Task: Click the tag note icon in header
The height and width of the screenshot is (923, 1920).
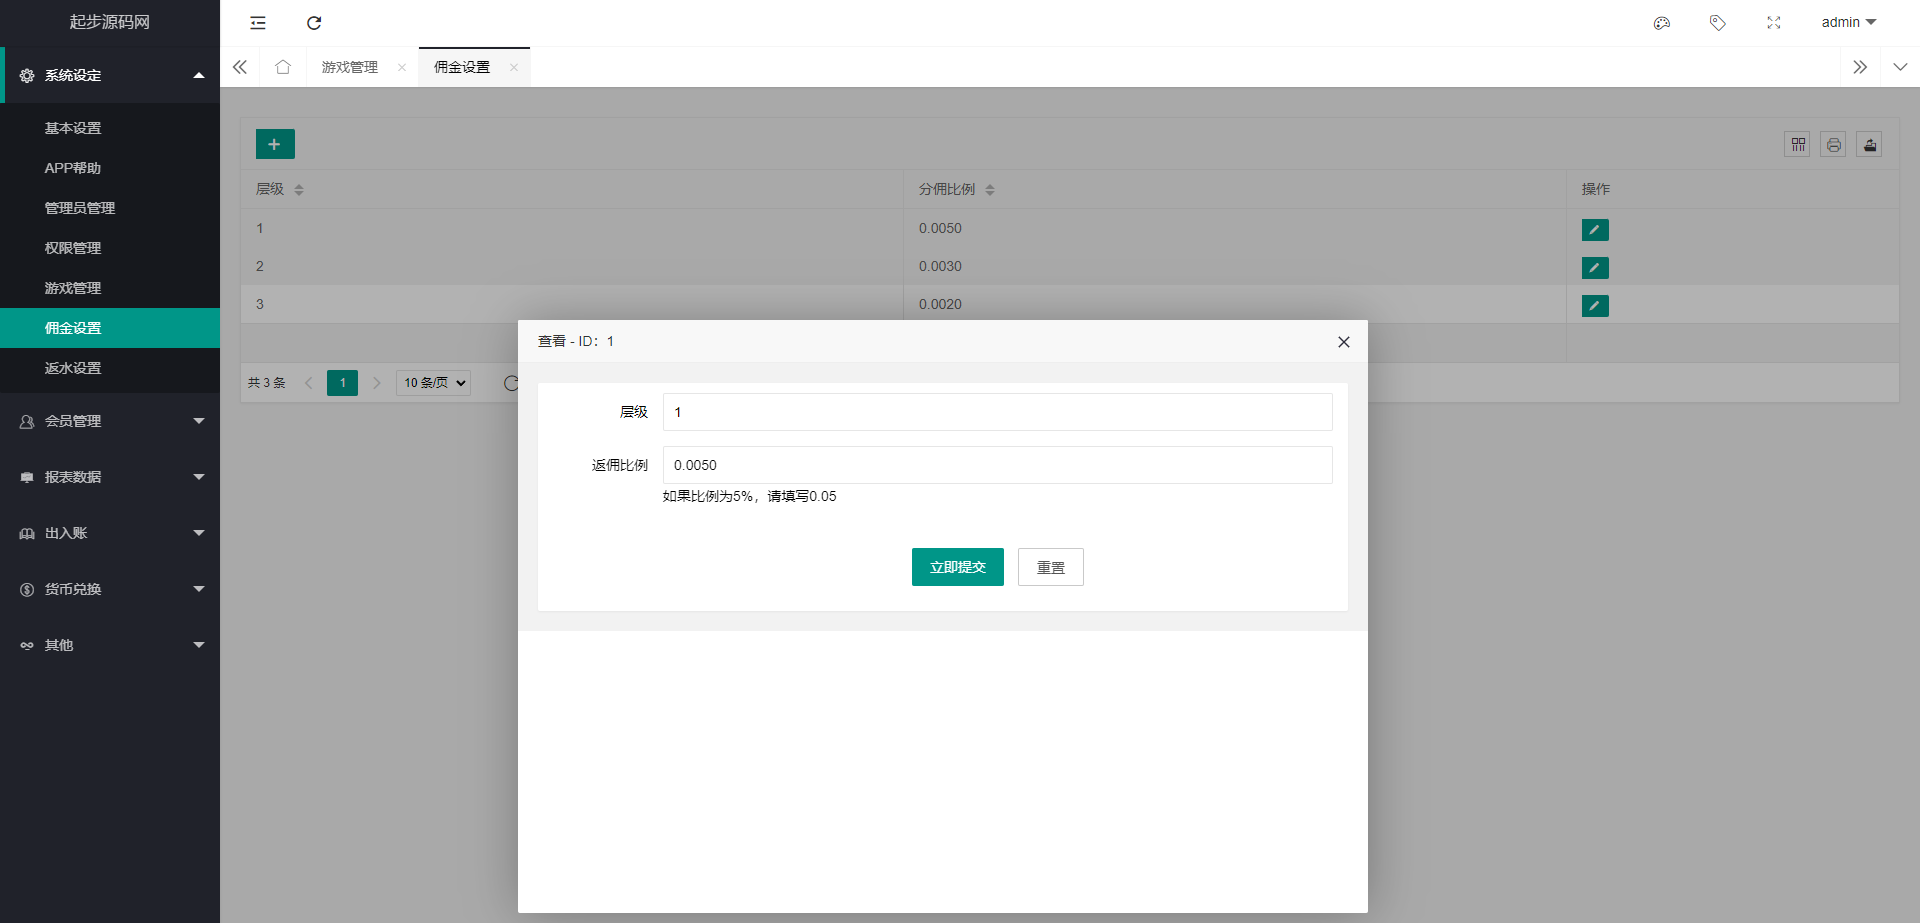Action: (x=1718, y=23)
